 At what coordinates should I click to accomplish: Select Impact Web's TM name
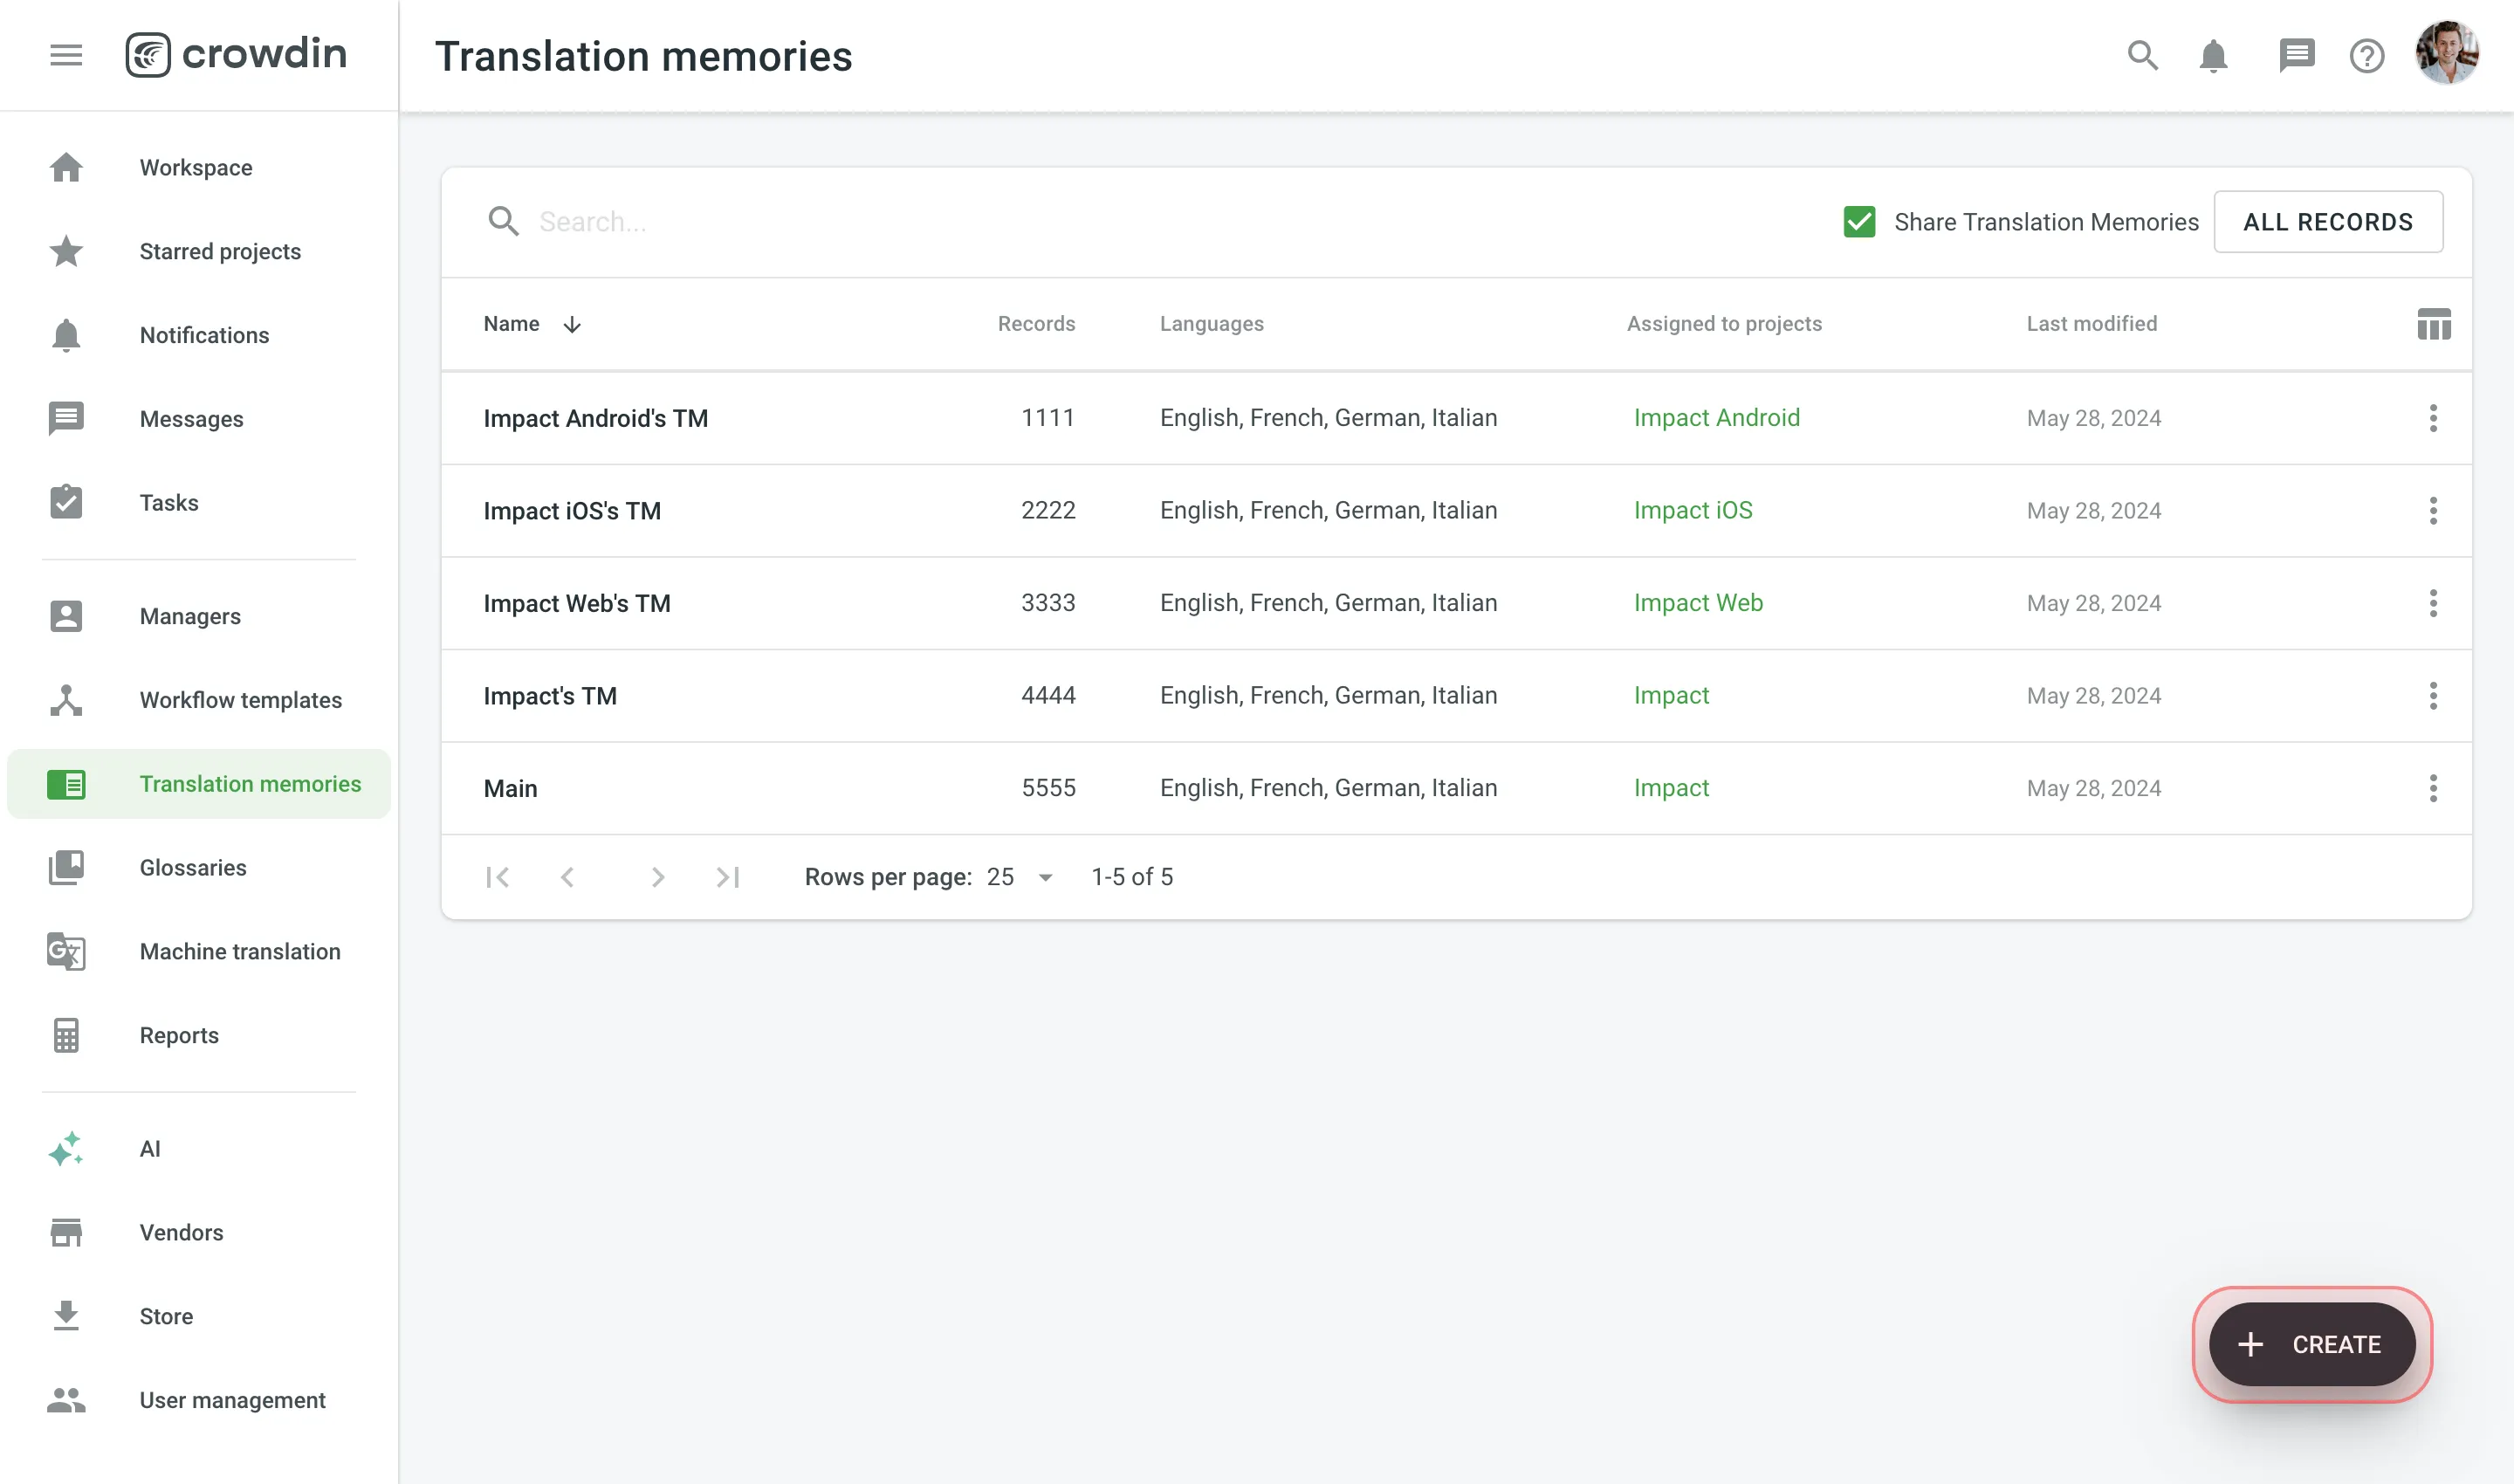pyautogui.click(x=577, y=604)
